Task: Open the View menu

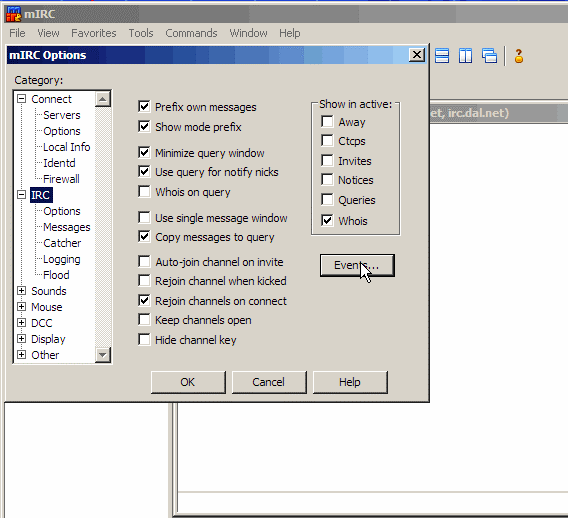Action: 48,33
